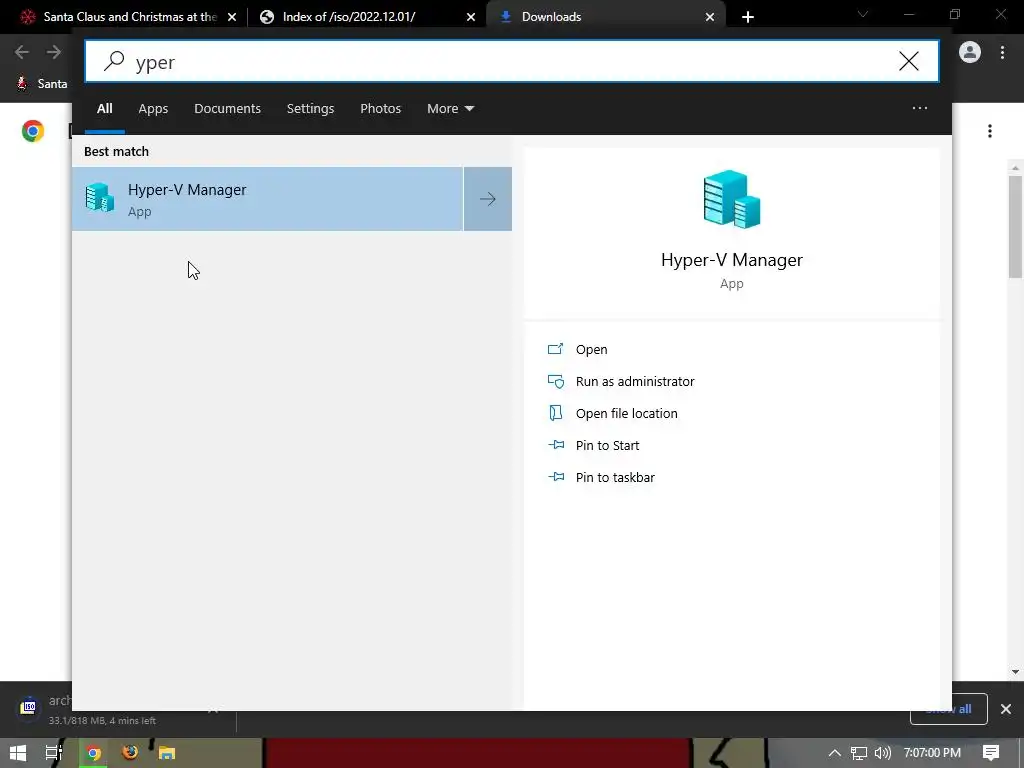Close the Downloads browser tab
This screenshot has height=768, width=1024.
click(x=710, y=17)
